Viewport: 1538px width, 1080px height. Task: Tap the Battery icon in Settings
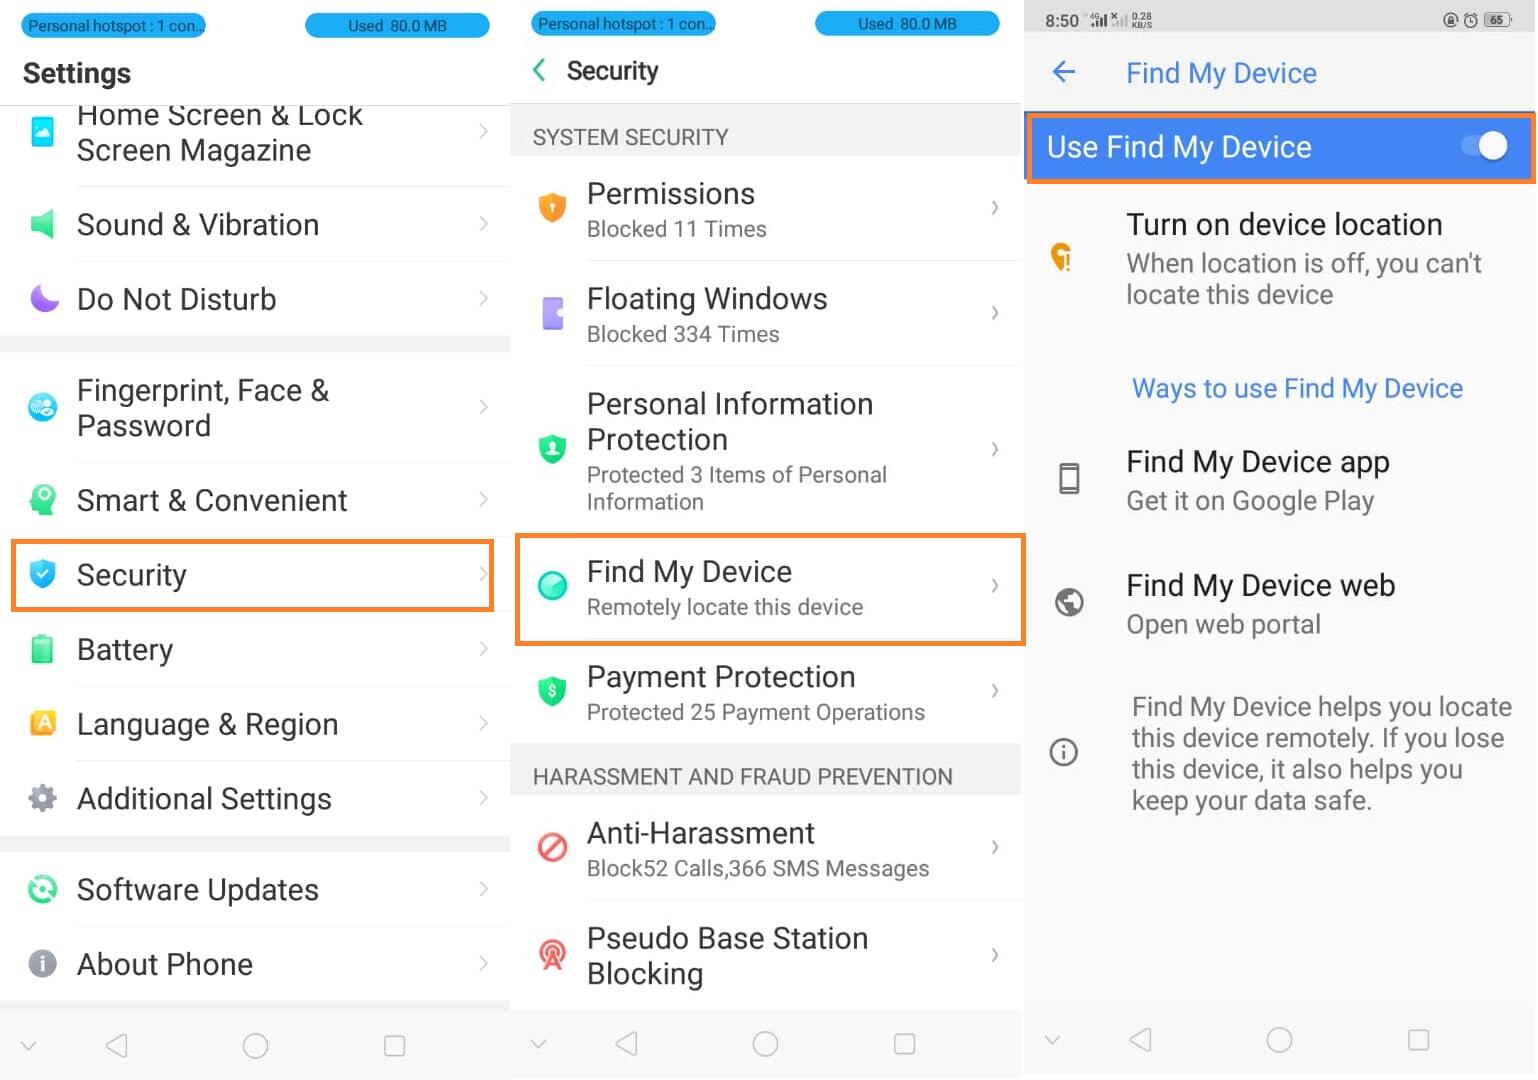(42, 649)
